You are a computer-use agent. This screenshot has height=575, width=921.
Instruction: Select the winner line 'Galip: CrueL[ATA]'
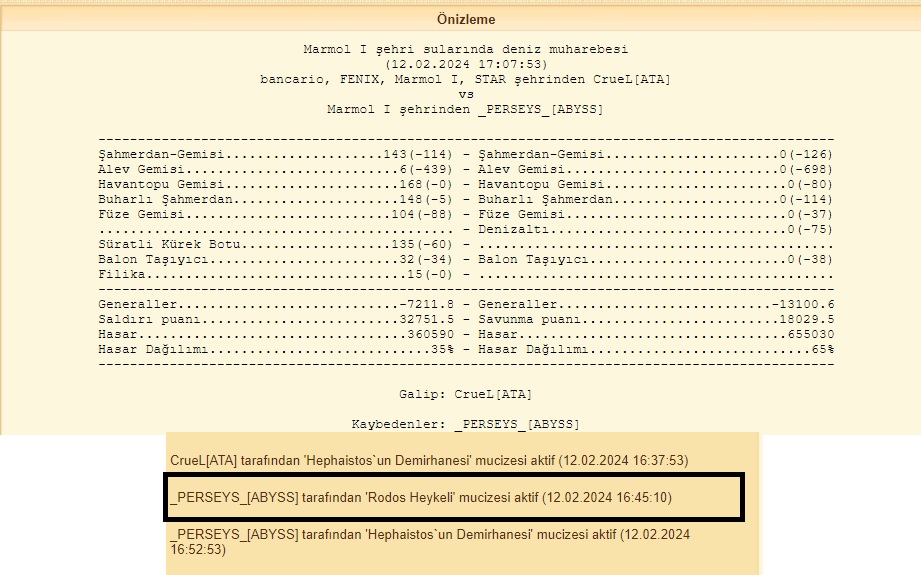pos(466,394)
